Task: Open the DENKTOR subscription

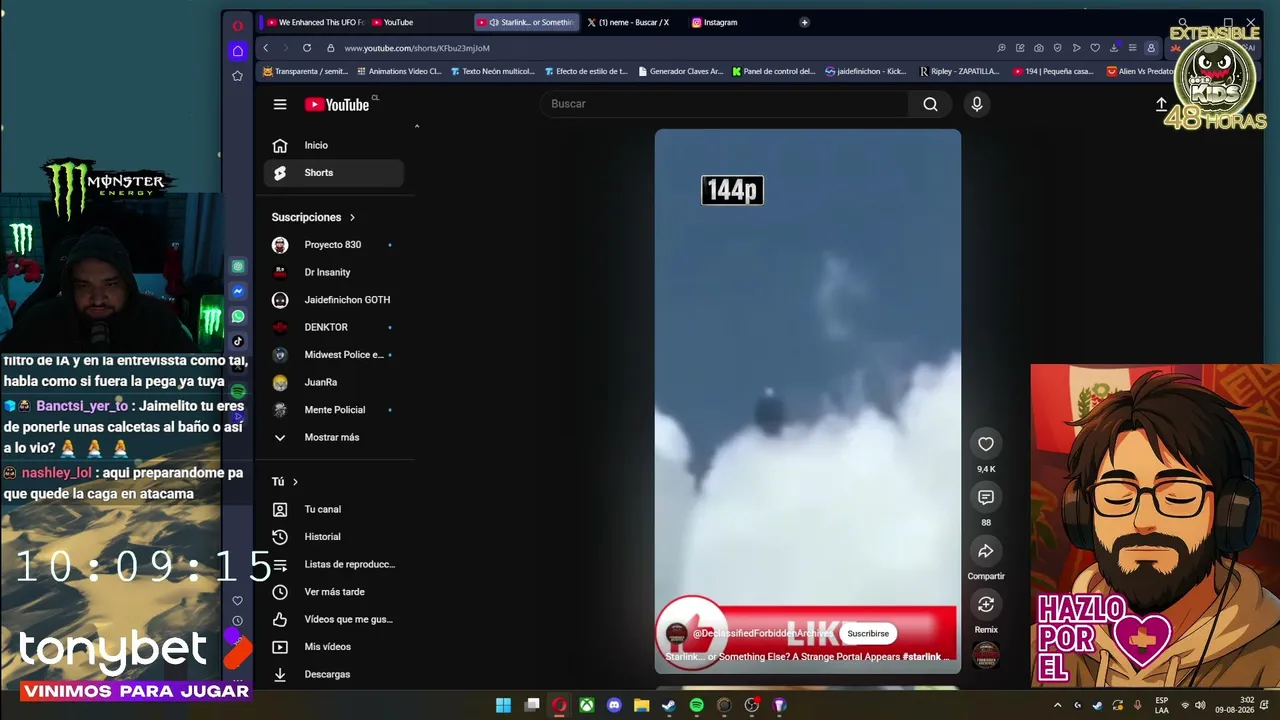Action: [x=334, y=327]
